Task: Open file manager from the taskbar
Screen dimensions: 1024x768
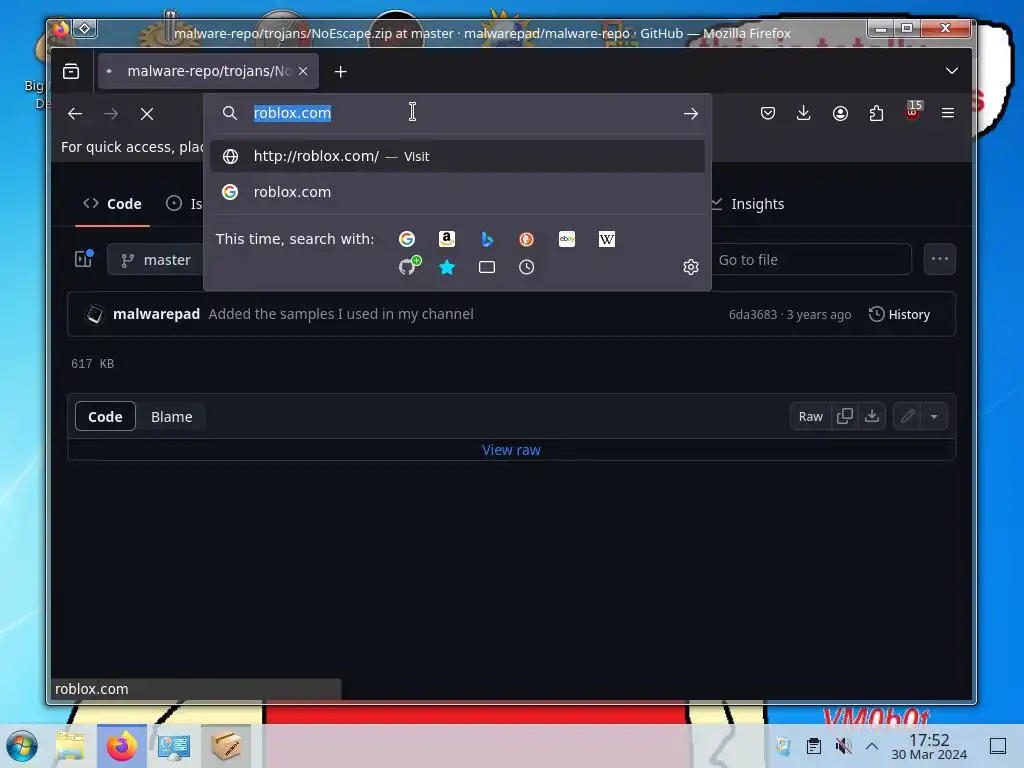Action: point(70,746)
